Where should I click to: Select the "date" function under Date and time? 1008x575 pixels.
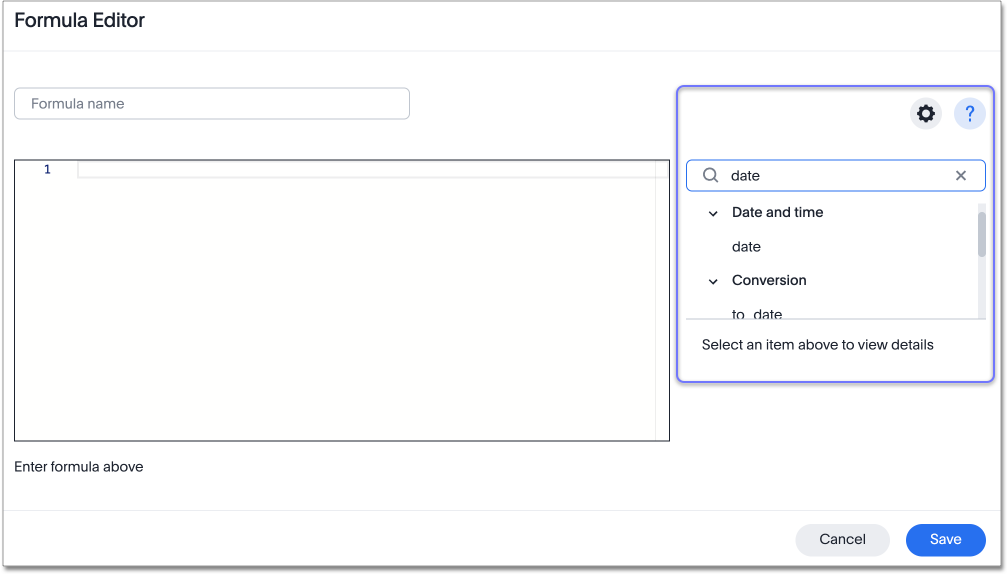coord(746,247)
